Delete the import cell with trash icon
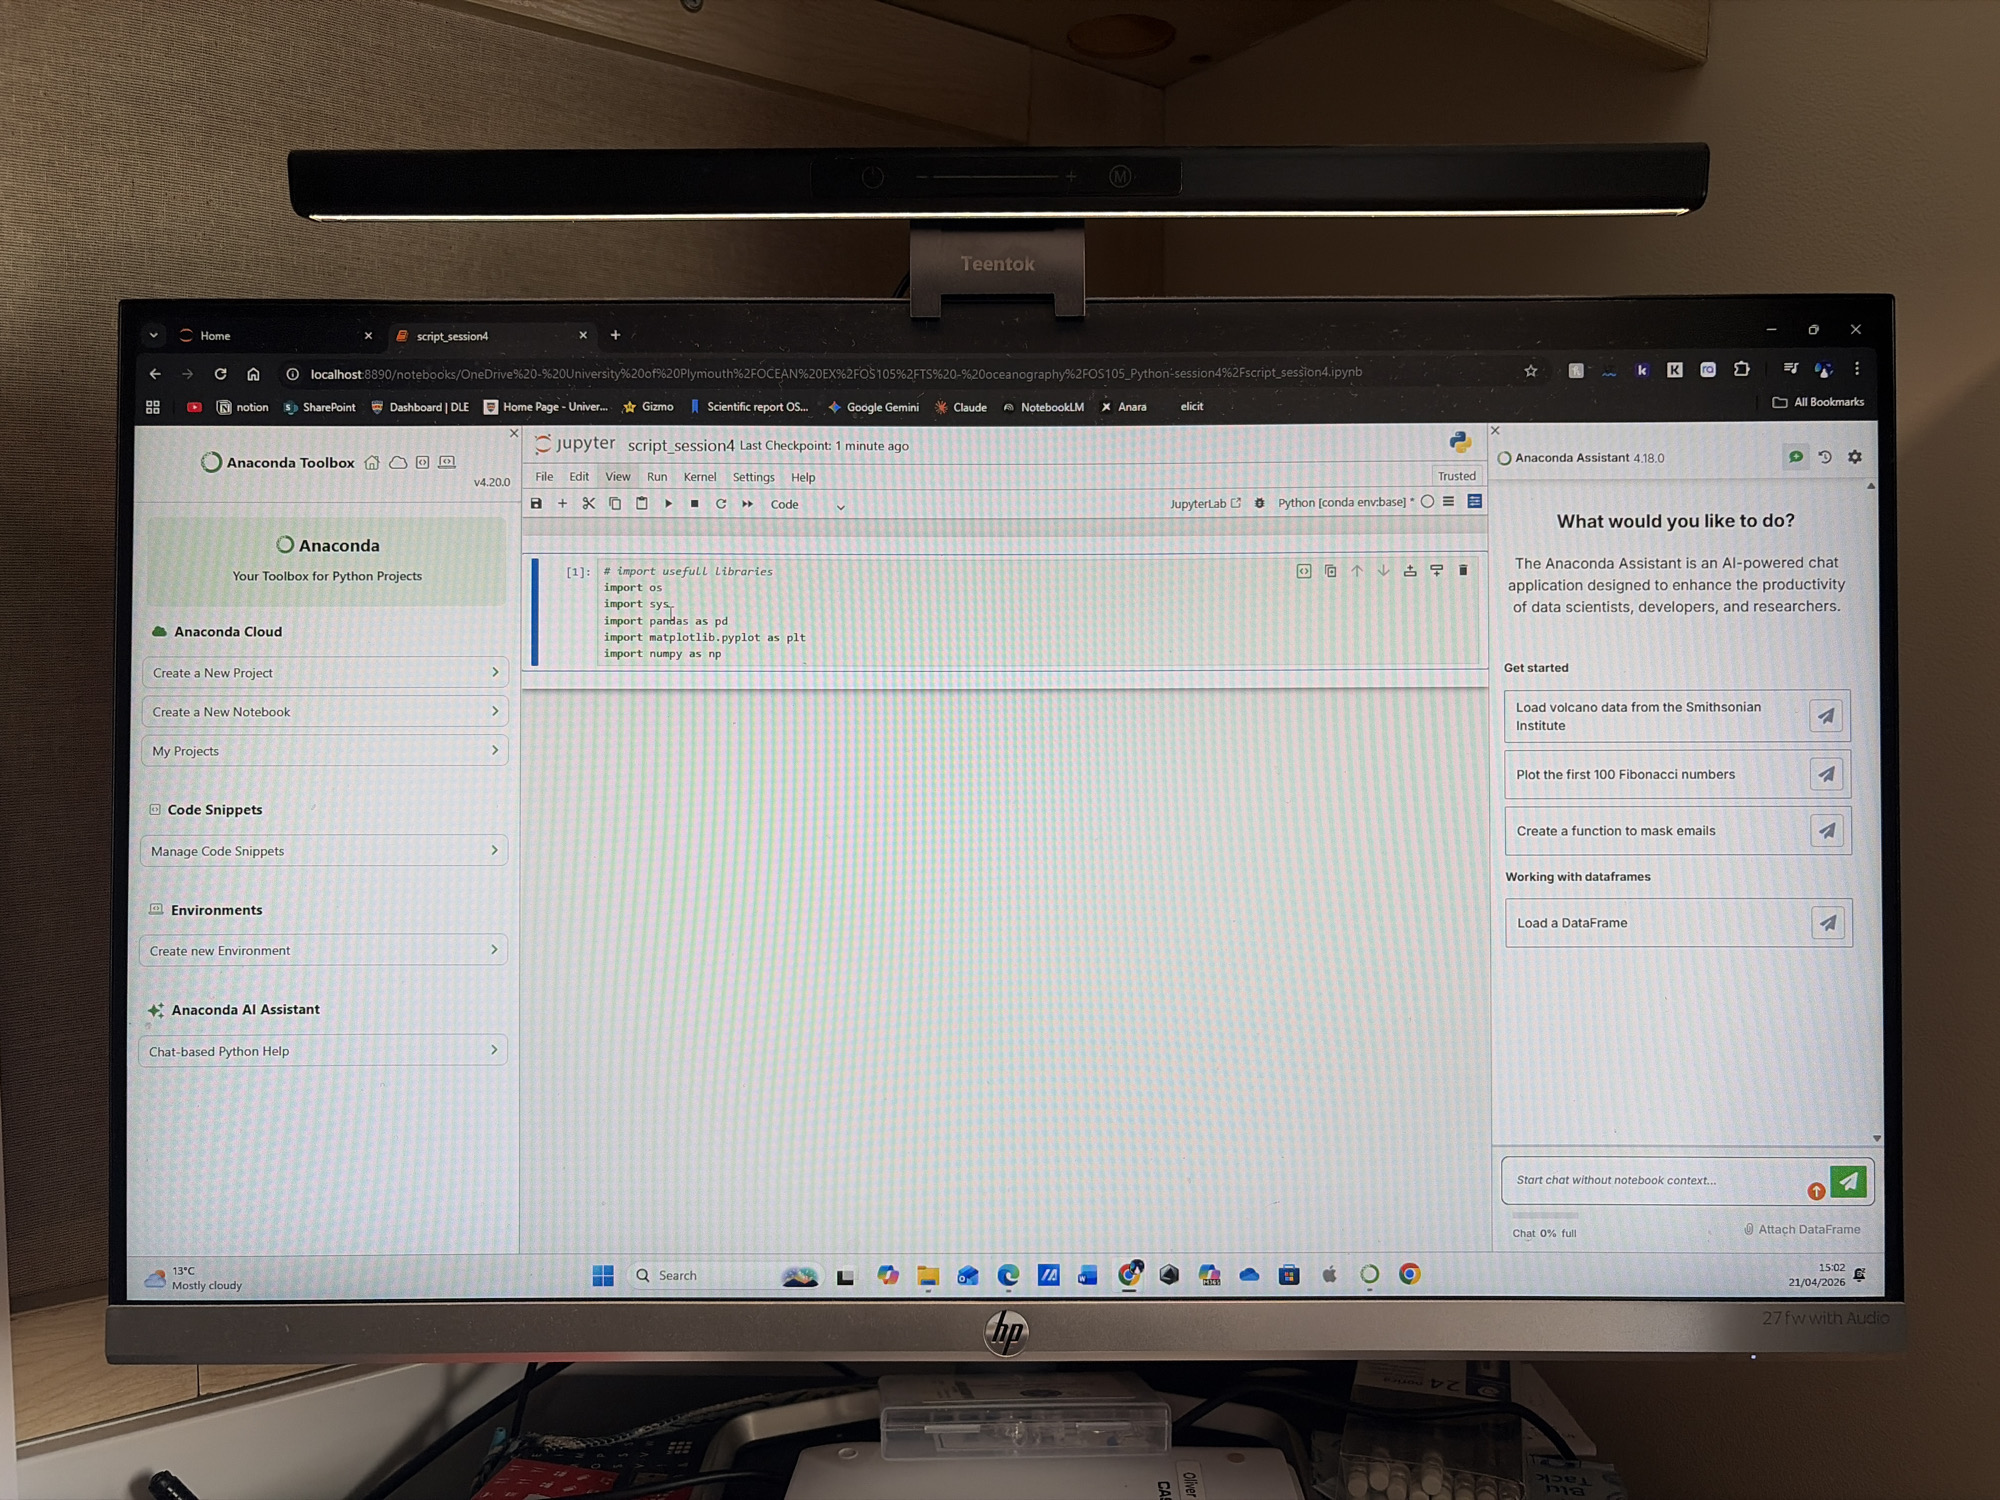Viewport: 2000px width, 1500px height. (x=1463, y=571)
